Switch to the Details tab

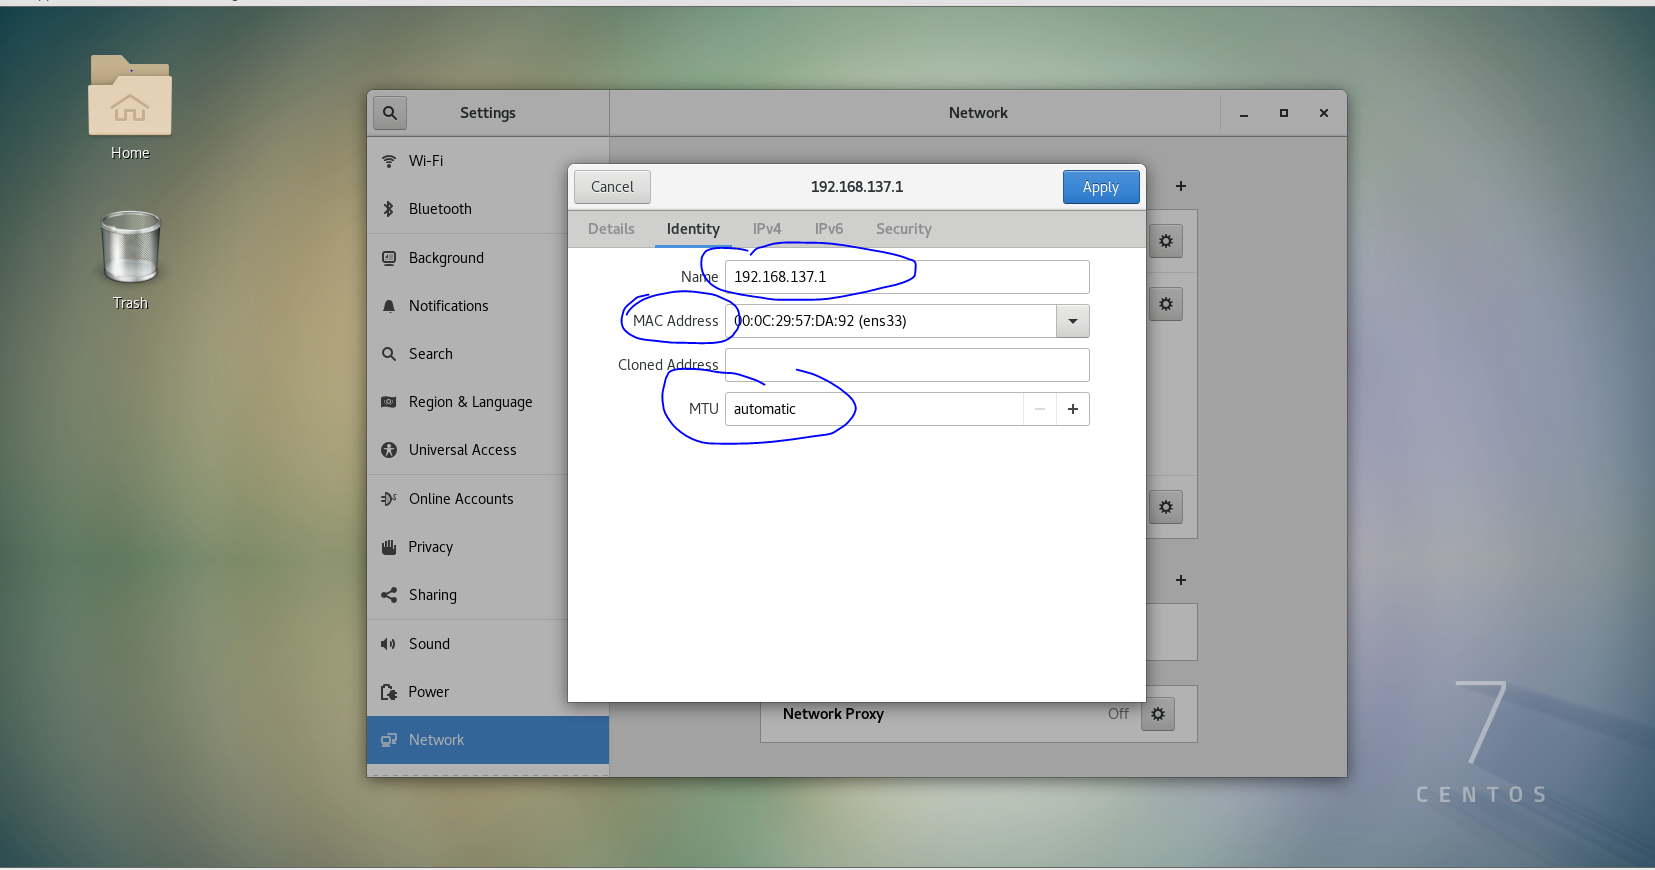click(611, 229)
